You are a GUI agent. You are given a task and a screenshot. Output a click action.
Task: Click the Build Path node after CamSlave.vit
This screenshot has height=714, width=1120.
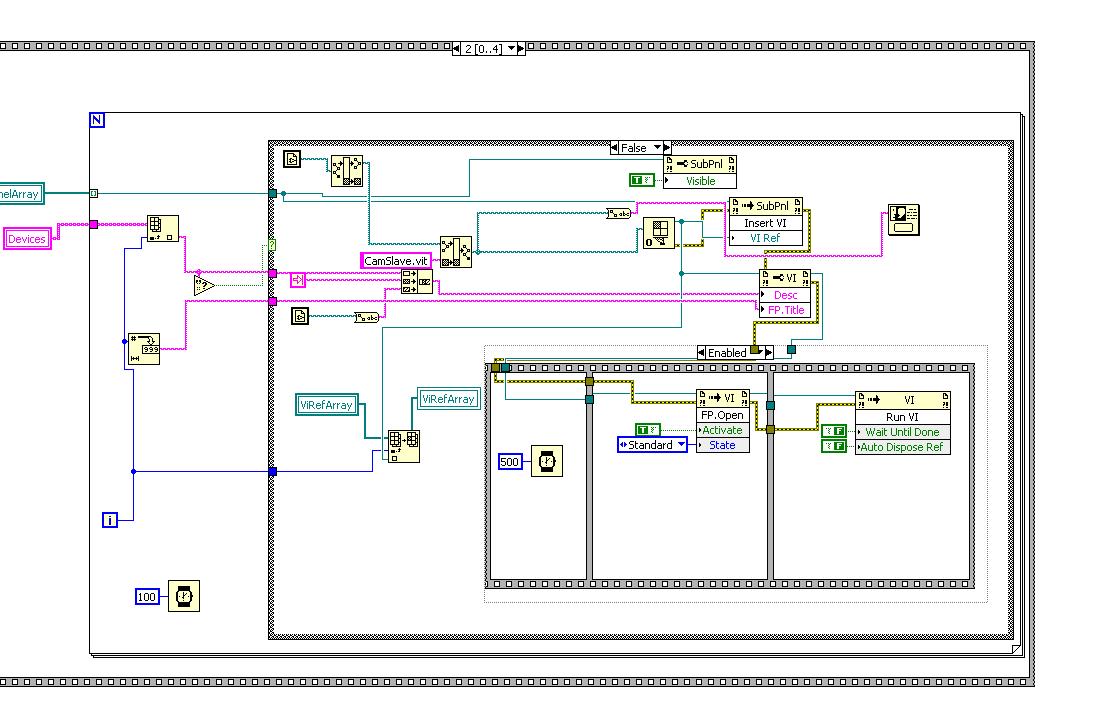pos(456,252)
